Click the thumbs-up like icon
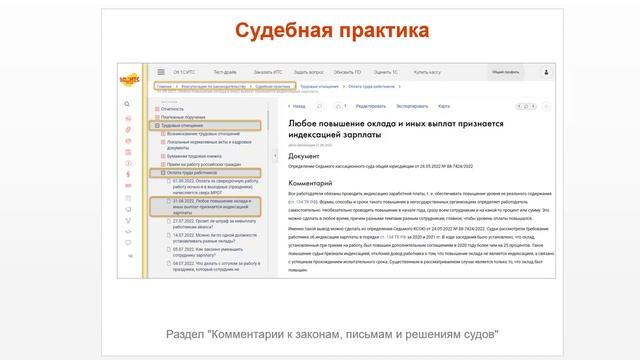 (338, 106)
